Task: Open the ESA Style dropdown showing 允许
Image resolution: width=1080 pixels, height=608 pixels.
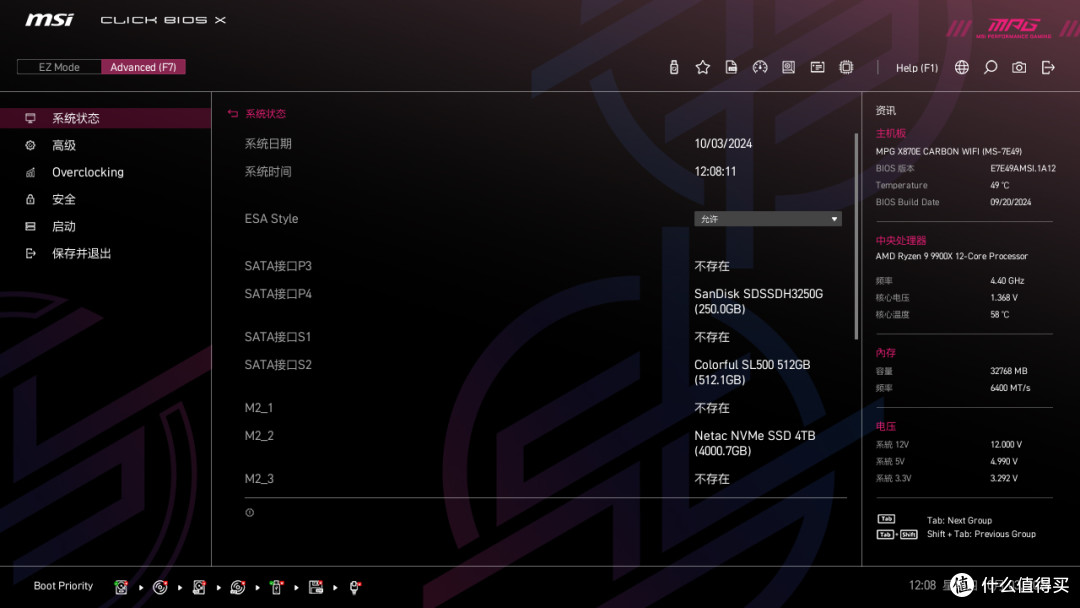Action: [767, 219]
